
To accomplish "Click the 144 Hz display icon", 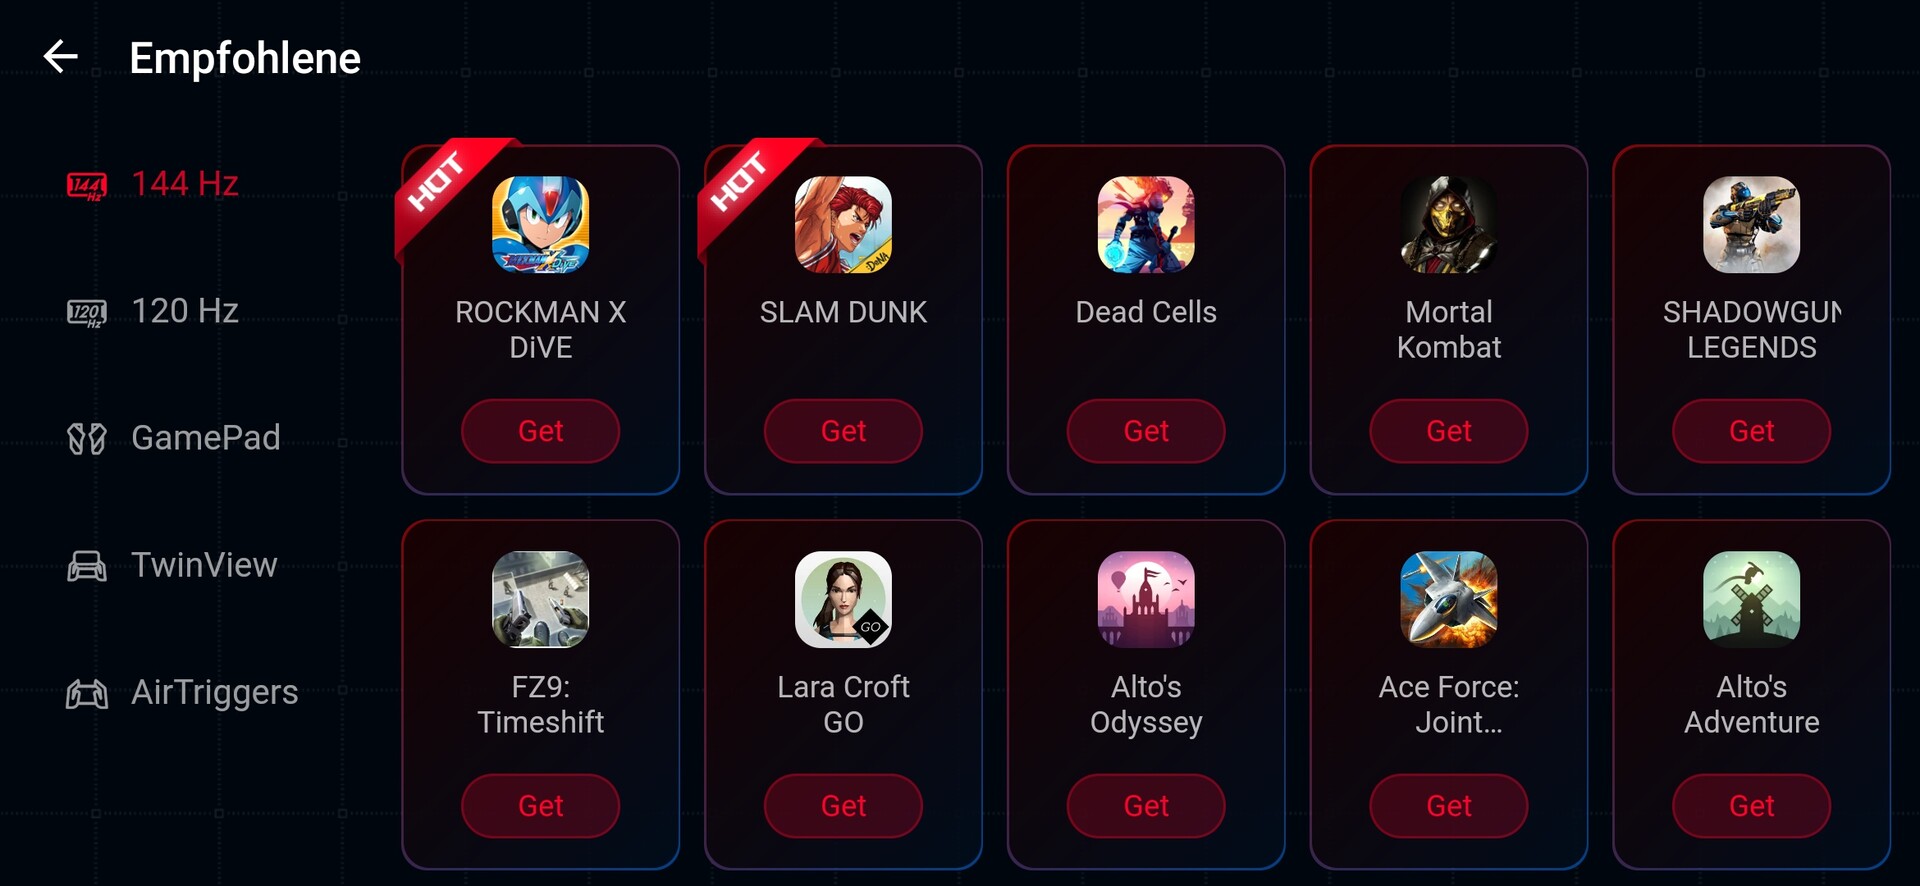I will 87,186.
